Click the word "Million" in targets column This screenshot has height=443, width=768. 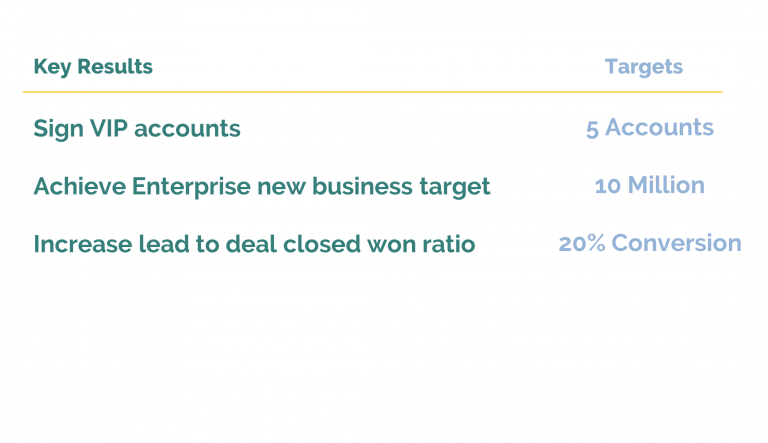pos(666,186)
